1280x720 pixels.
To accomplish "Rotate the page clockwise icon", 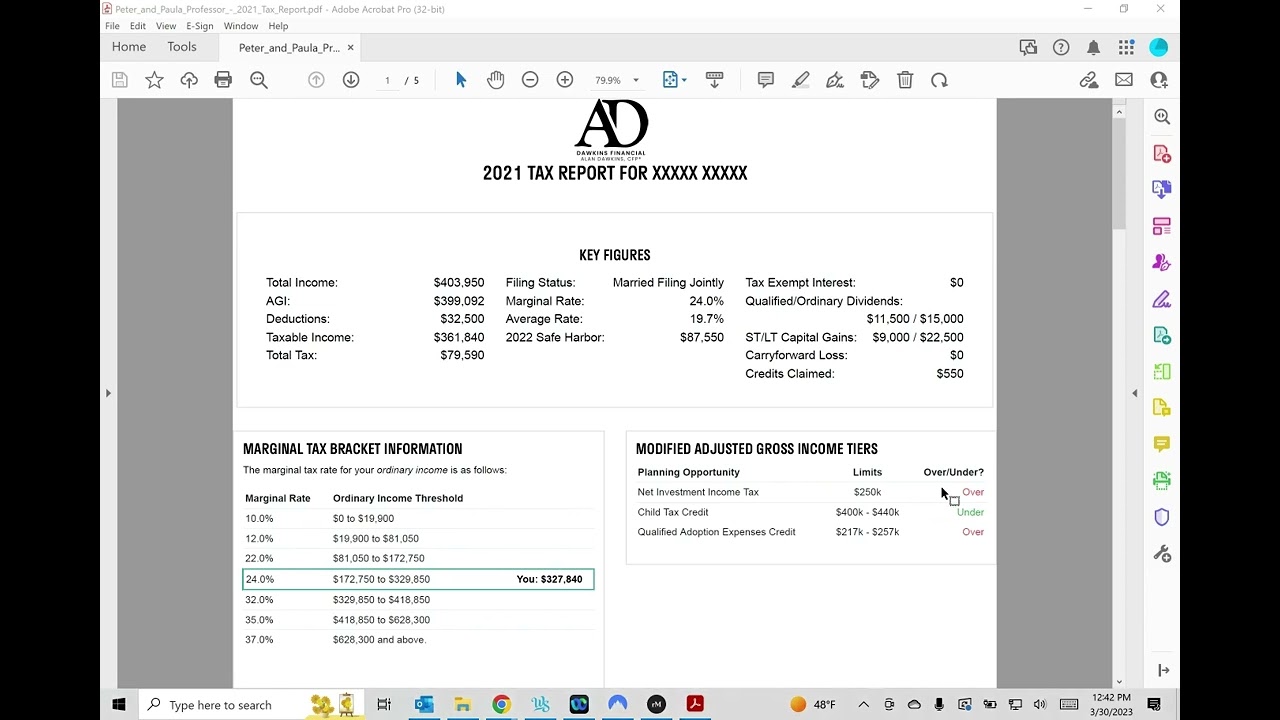I will (x=939, y=80).
